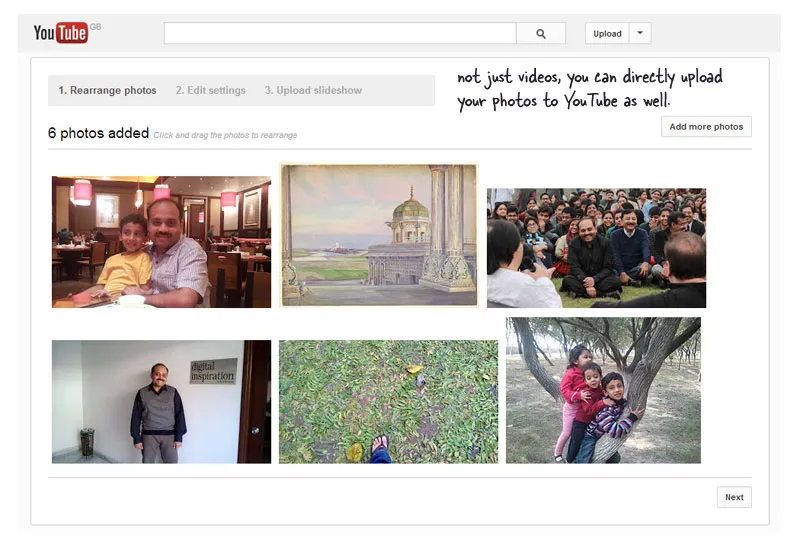Select the father and son restaurant photo

(161, 242)
